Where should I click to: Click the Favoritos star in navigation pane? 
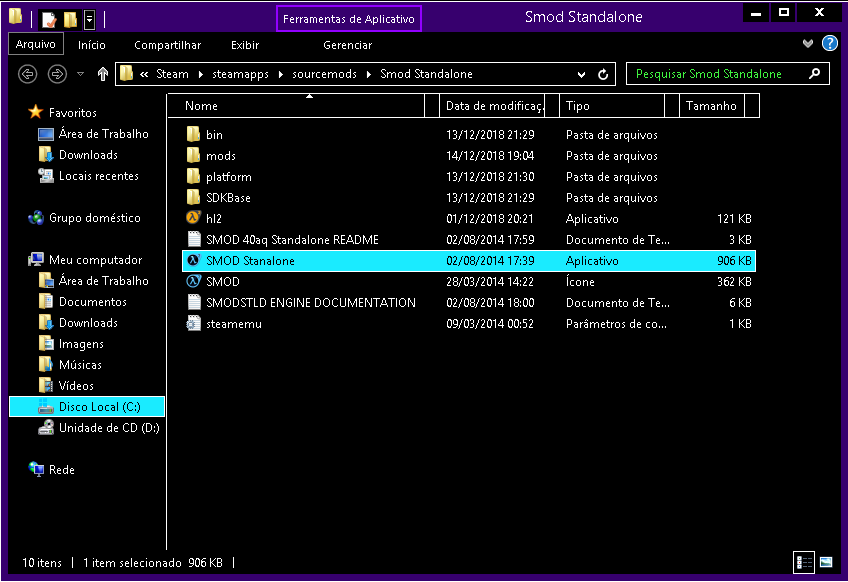point(36,112)
